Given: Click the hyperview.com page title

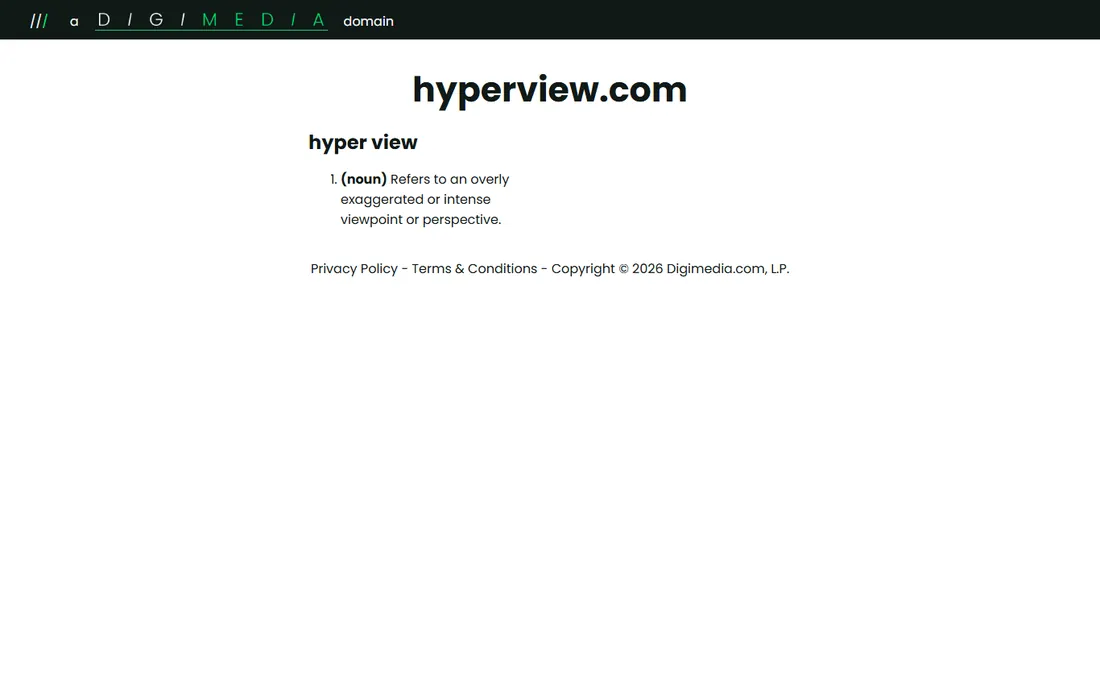Looking at the screenshot, I should (x=549, y=90).
